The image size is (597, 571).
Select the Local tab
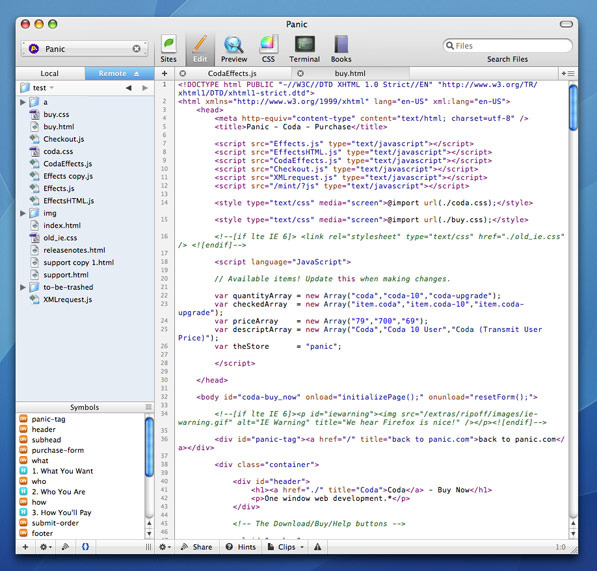[50, 73]
